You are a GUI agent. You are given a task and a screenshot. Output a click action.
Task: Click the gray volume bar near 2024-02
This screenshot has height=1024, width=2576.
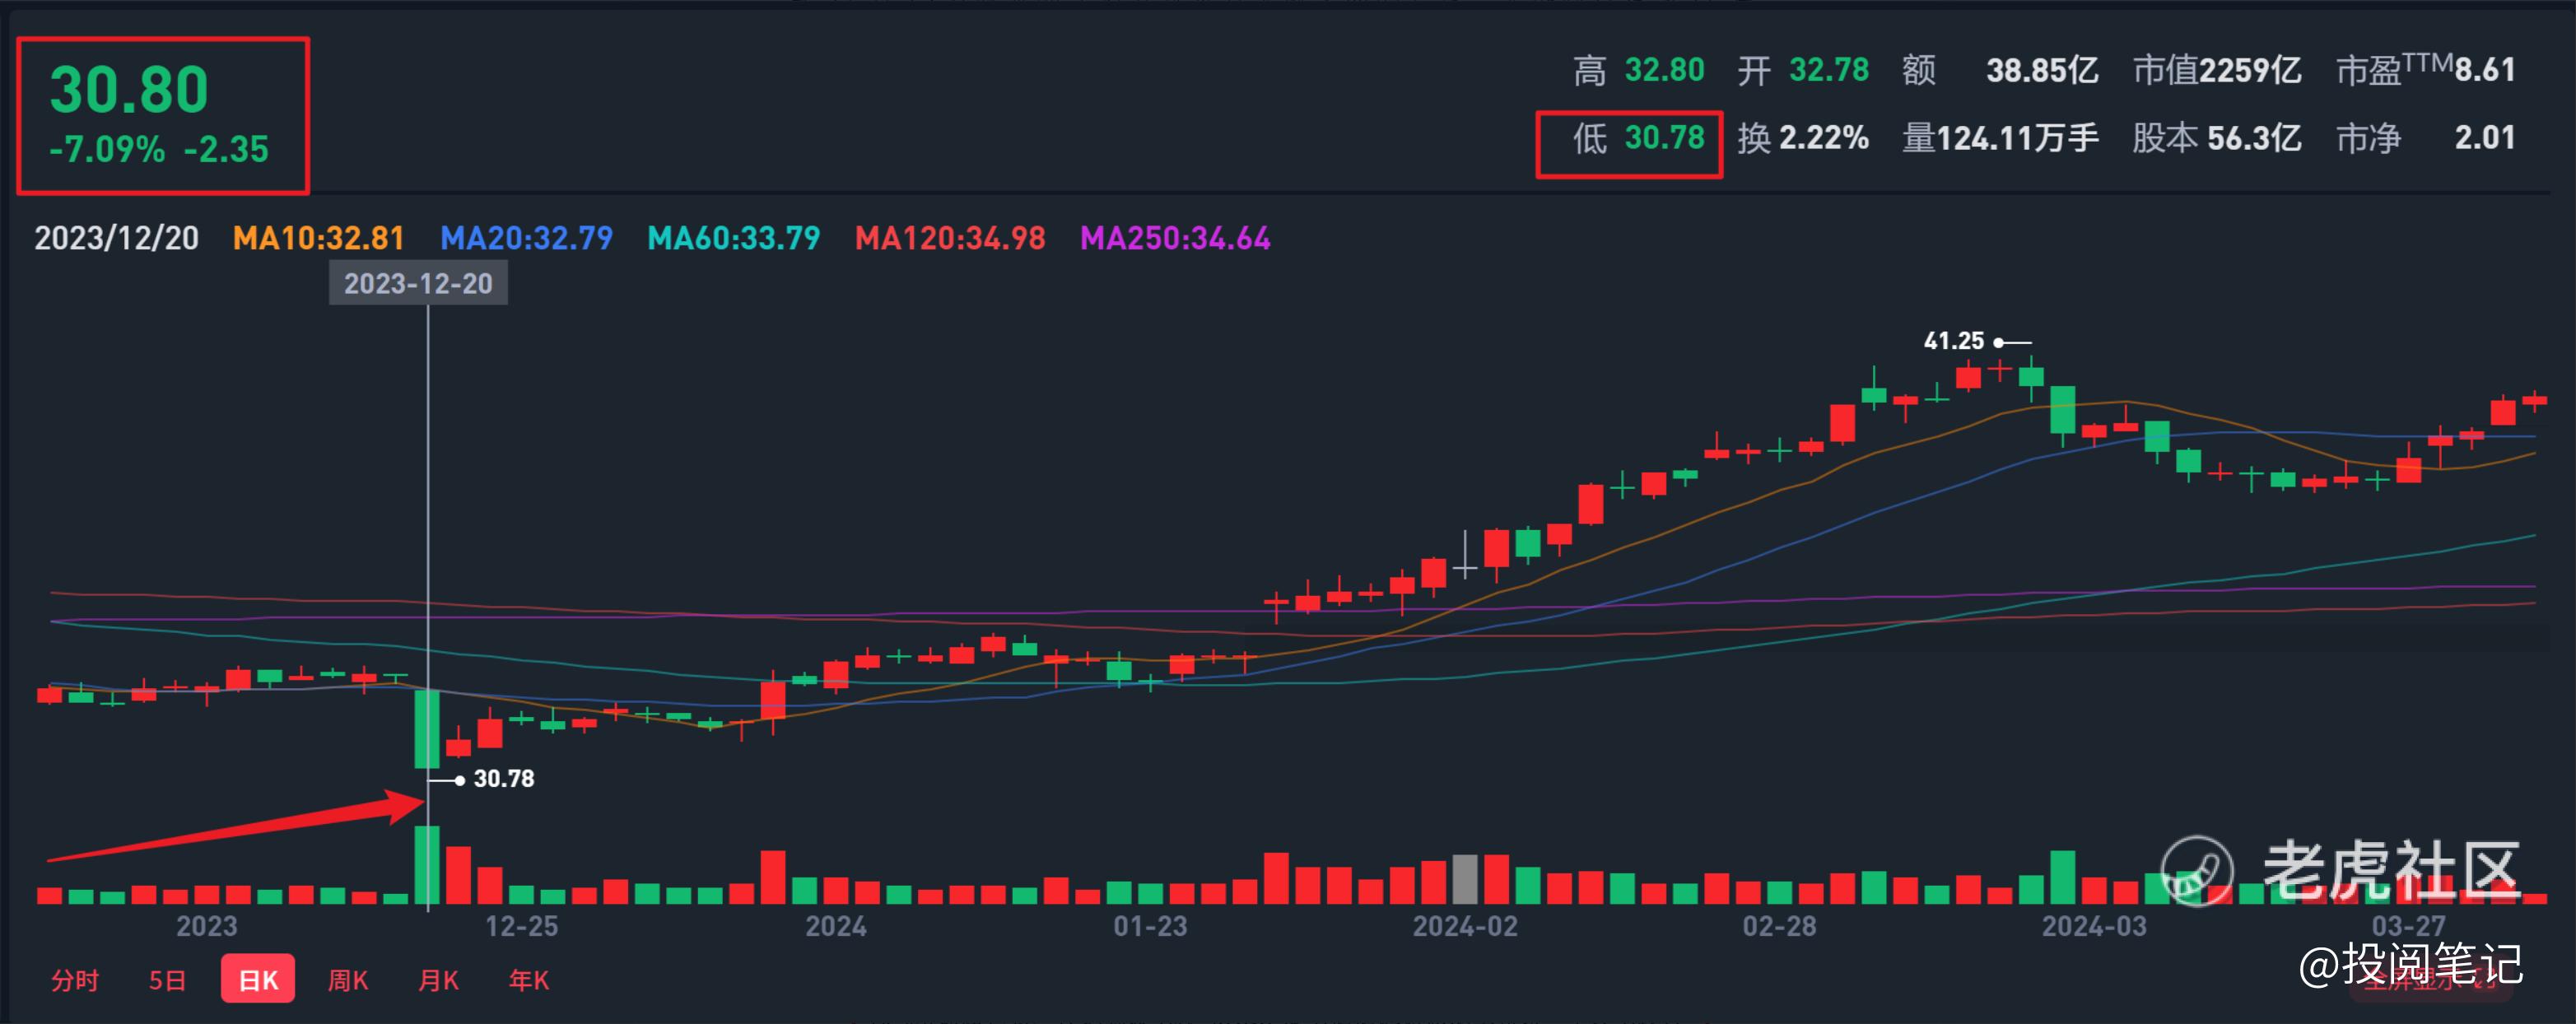coord(1465,880)
